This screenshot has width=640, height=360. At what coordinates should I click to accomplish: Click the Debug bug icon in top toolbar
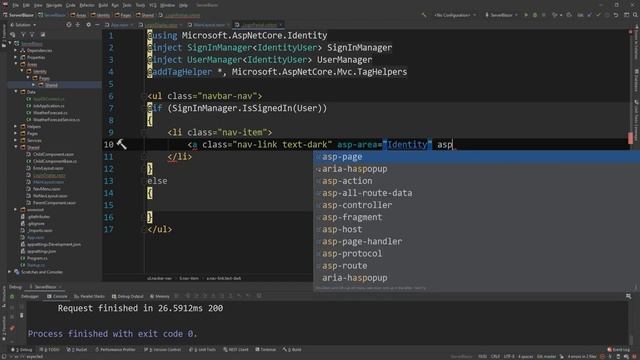[535, 15]
